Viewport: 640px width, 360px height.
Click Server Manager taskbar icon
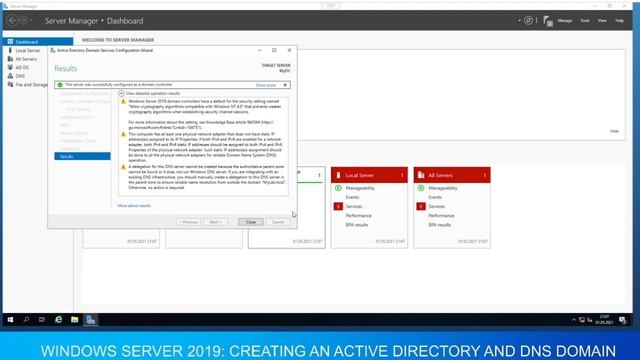click(x=91, y=320)
